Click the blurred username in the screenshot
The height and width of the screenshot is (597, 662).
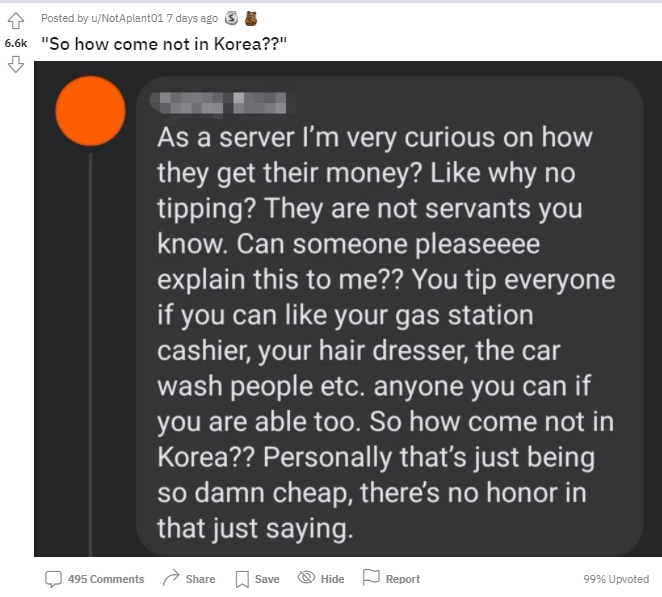pos(218,103)
